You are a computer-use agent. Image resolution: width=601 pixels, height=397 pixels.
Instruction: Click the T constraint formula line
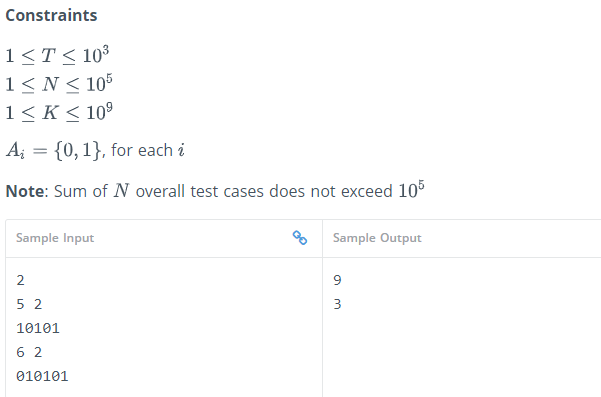point(57,55)
